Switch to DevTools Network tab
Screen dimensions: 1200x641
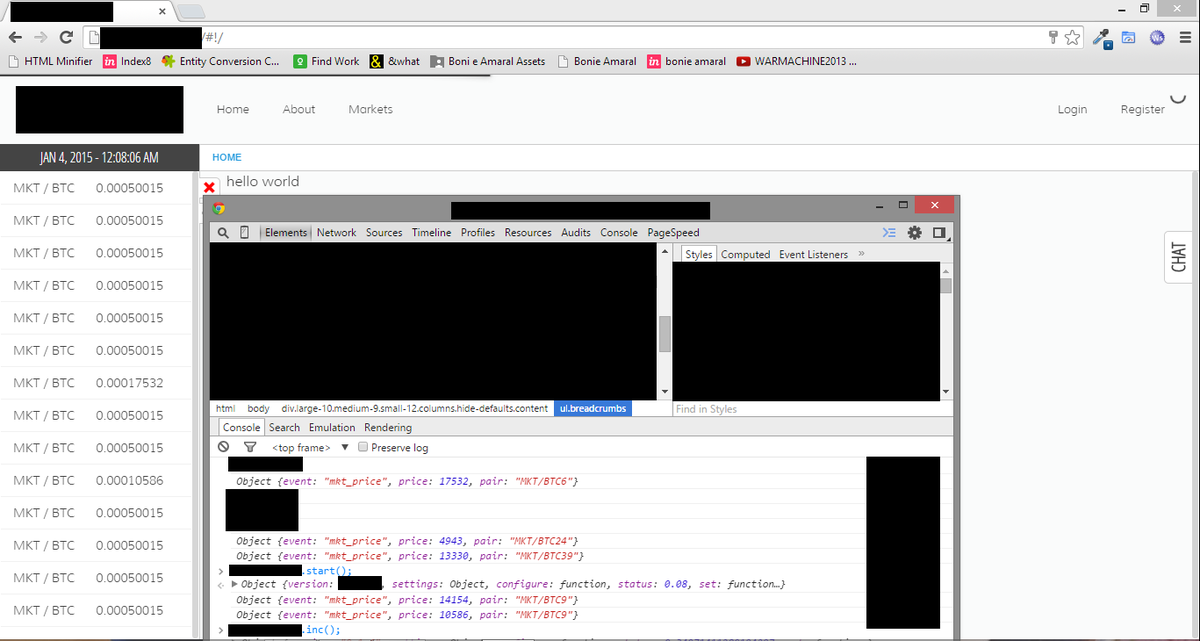pyautogui.click(x=336, y=232)
